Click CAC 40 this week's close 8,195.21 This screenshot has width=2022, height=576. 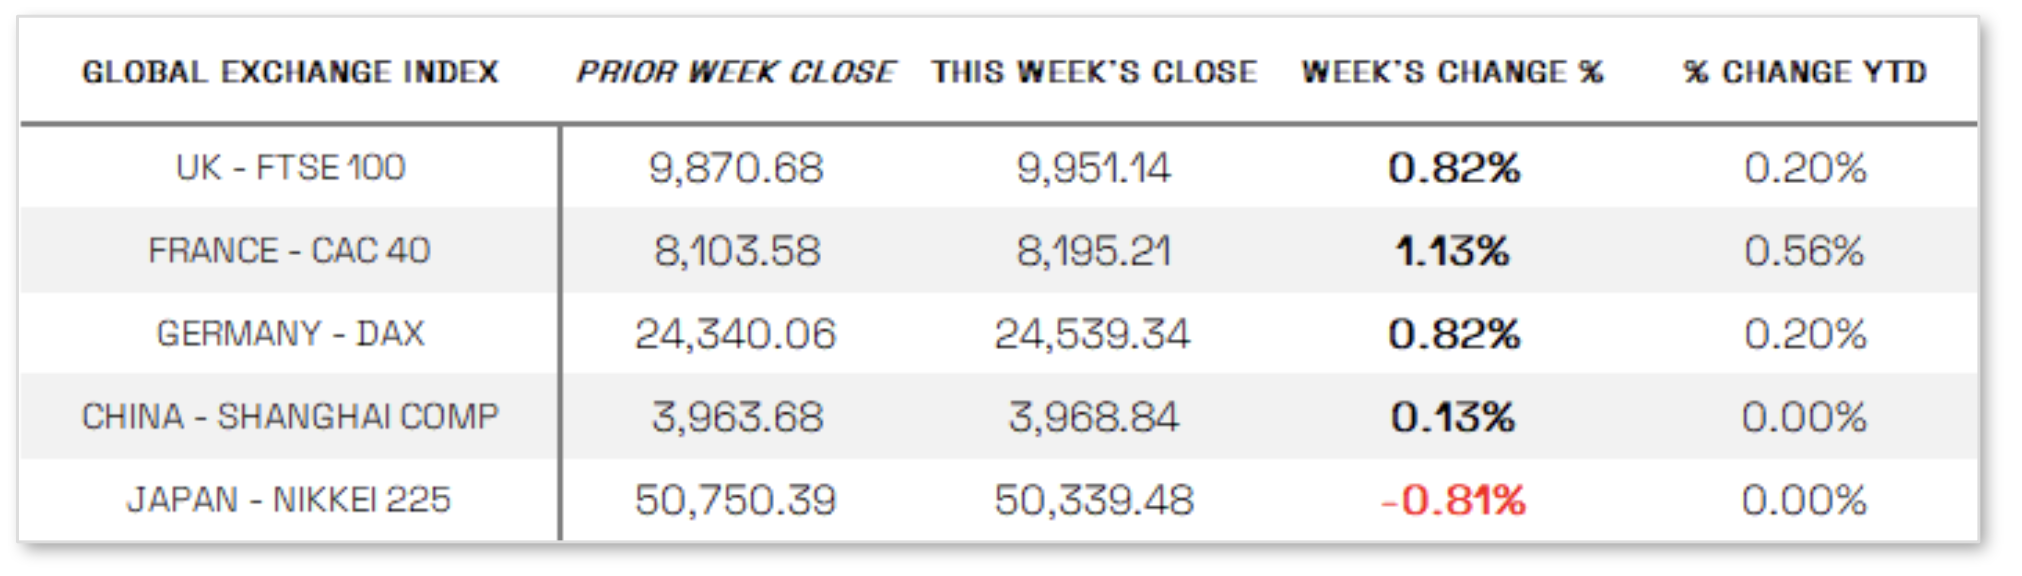coord(1094,251)
